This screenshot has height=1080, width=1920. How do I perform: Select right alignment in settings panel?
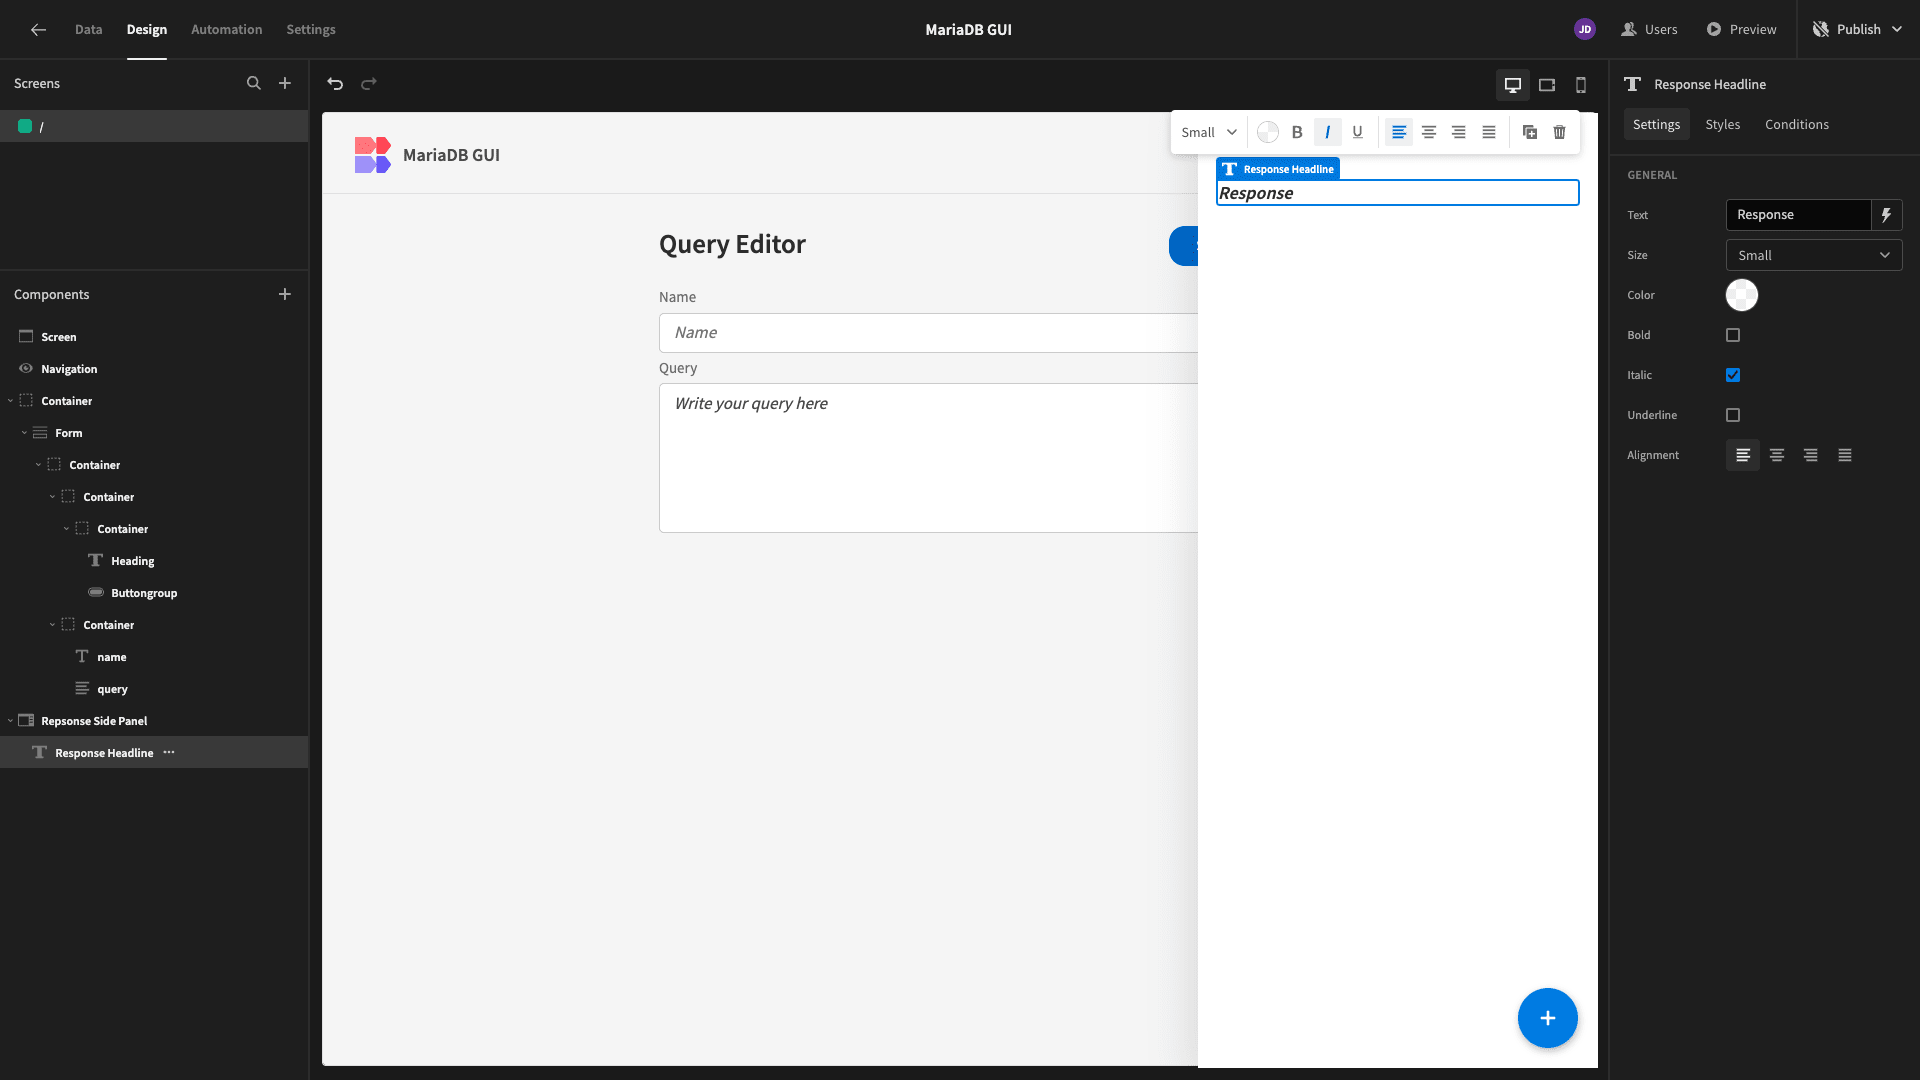coord(1811,455)
